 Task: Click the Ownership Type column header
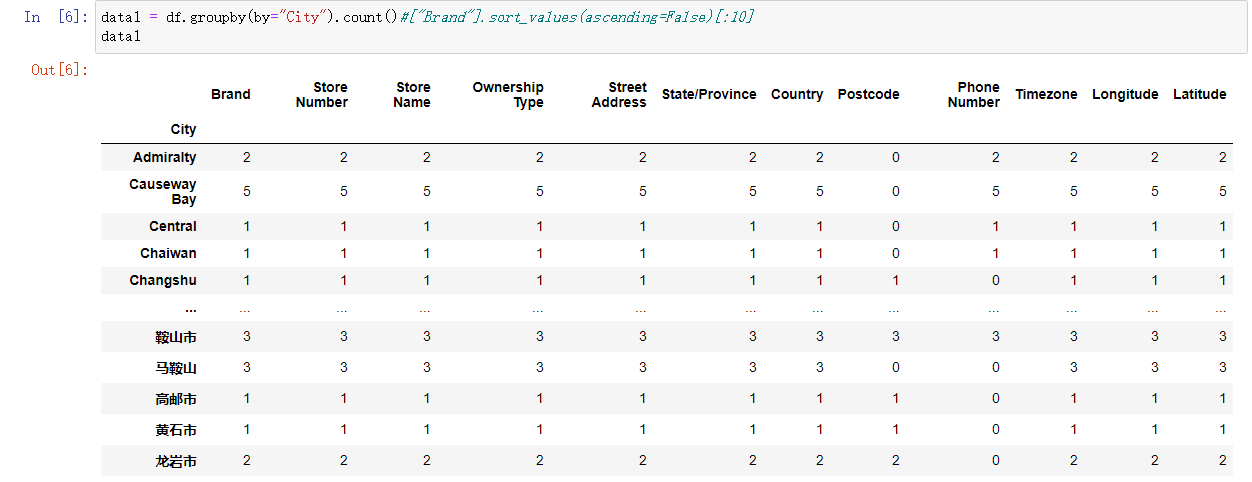(508, 94)
